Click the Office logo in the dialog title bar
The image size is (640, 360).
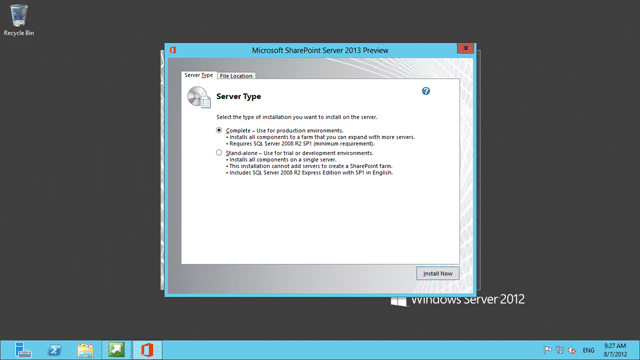click(x=173, y=50)
